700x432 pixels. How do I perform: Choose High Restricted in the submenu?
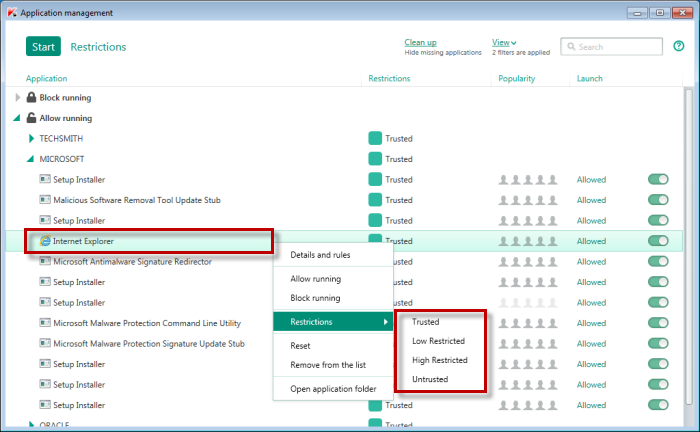(440, 360)
